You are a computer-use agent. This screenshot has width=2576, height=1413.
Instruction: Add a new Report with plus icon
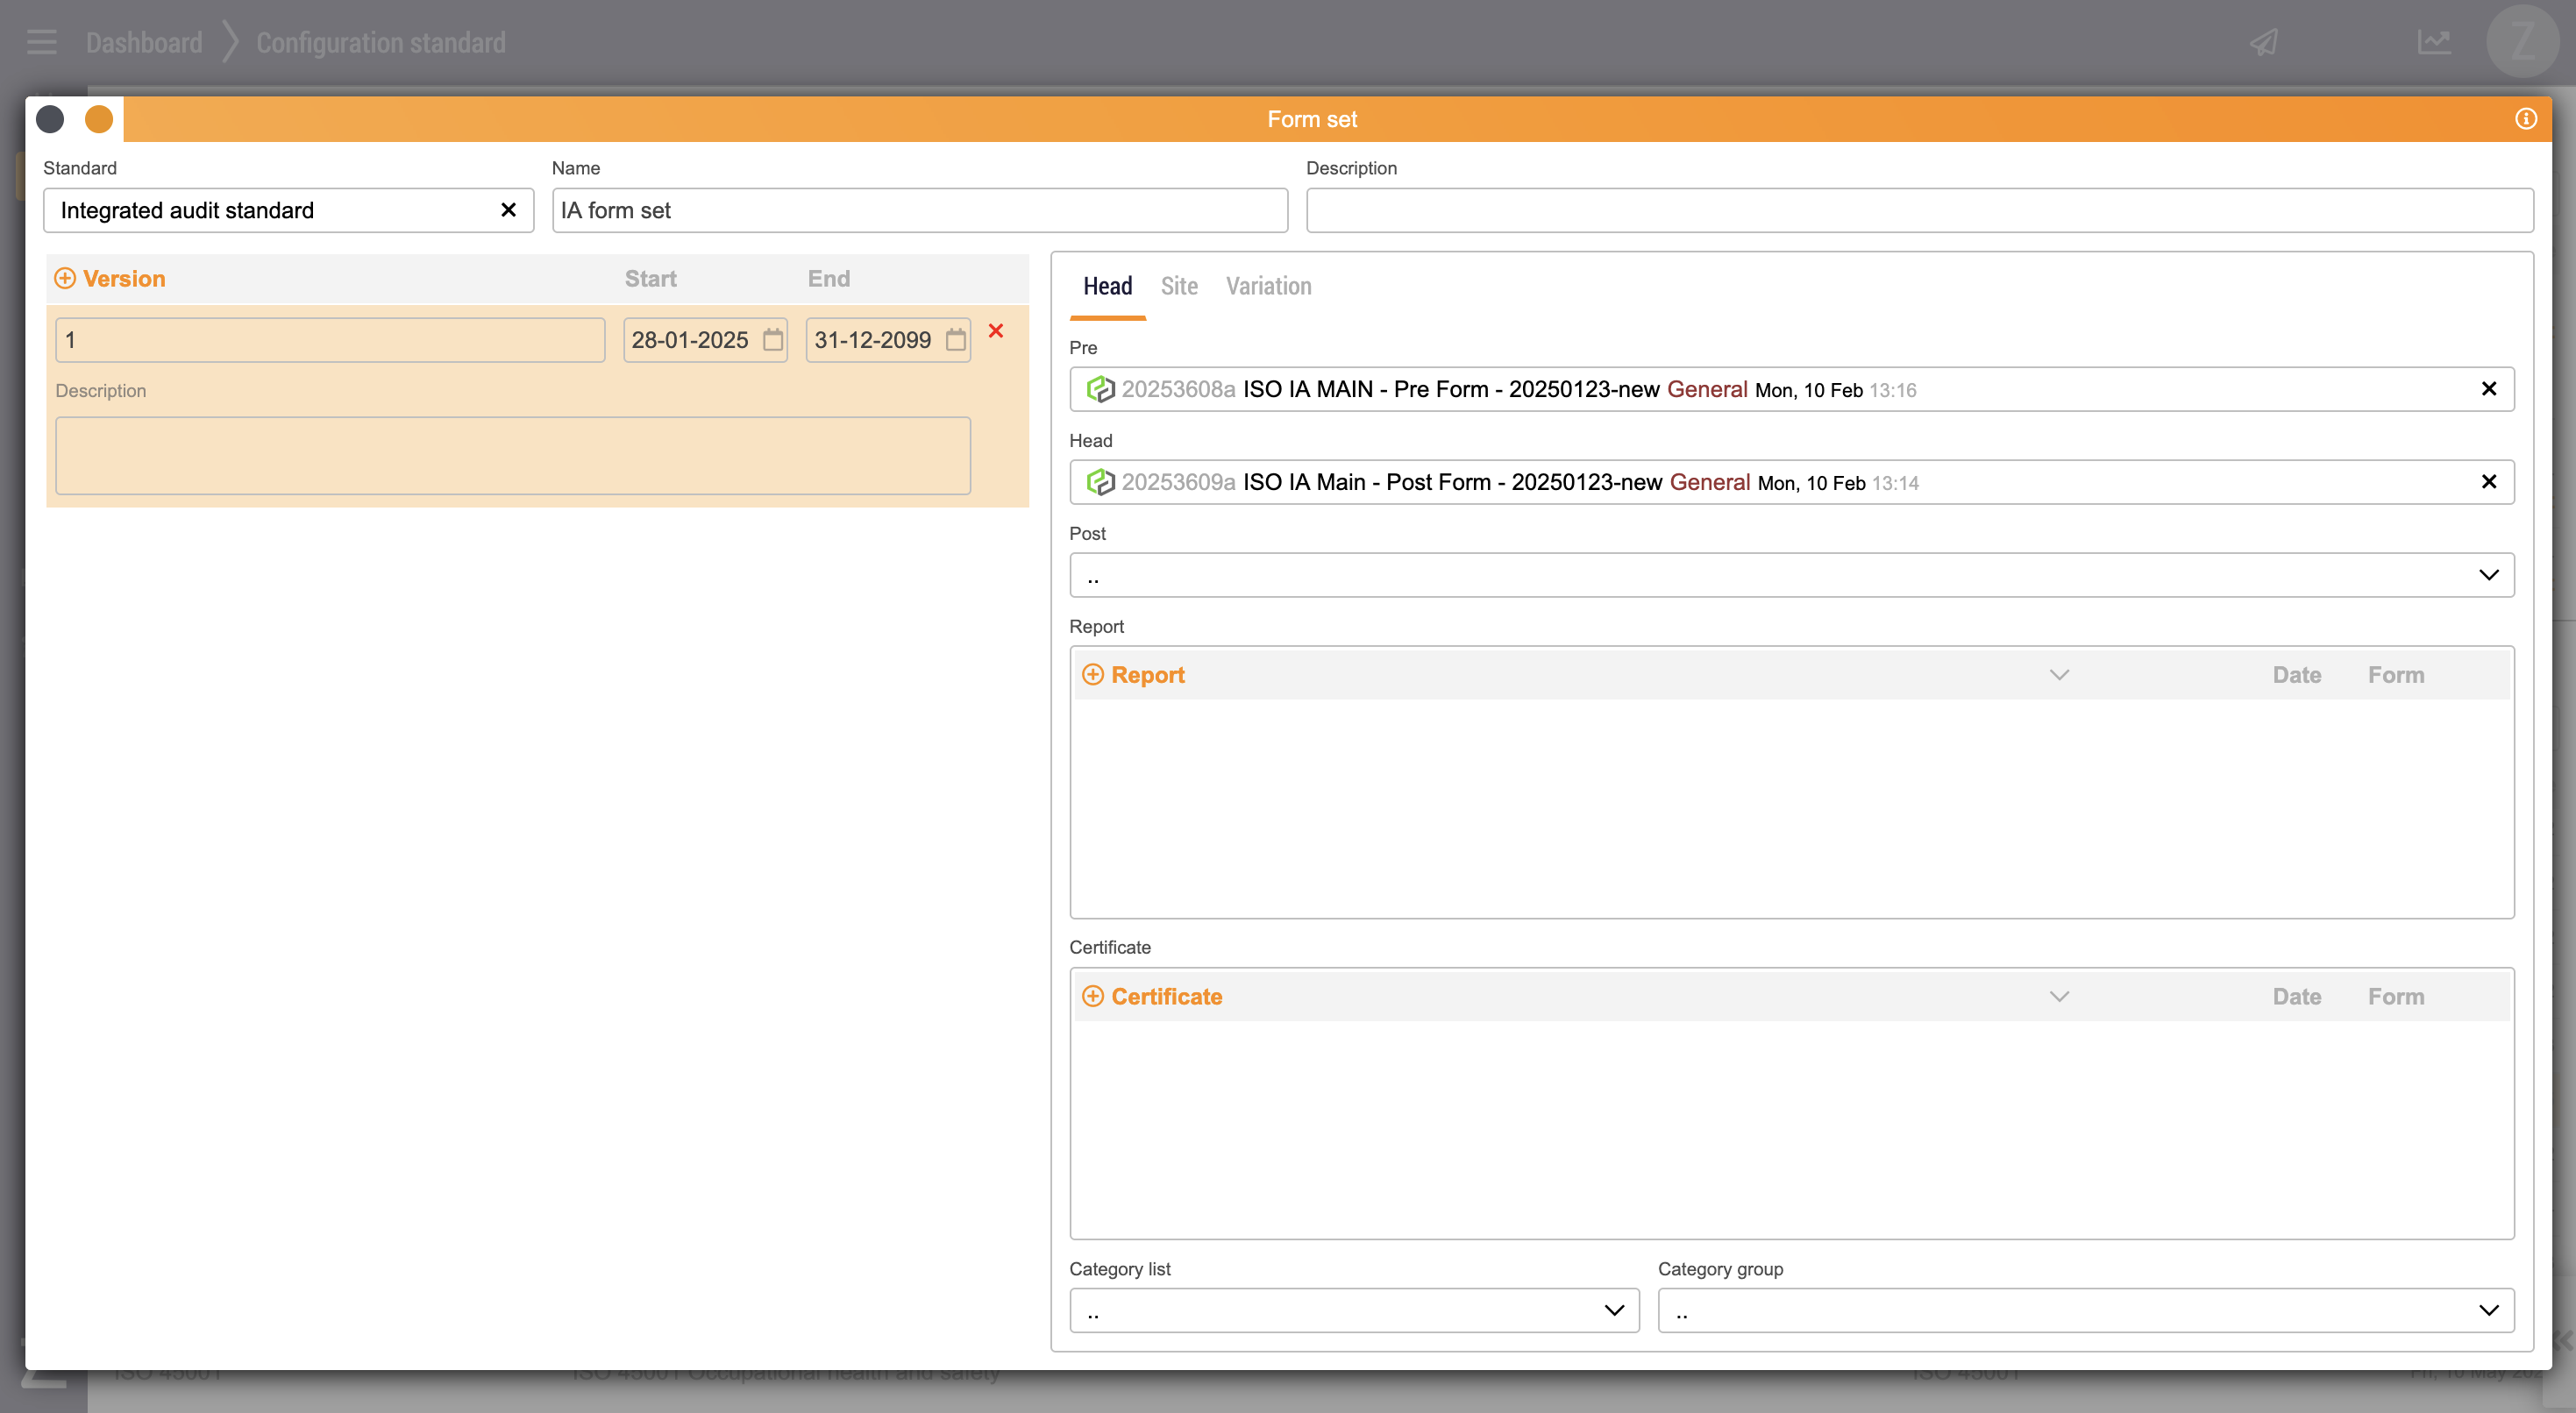click(1093, 675)
